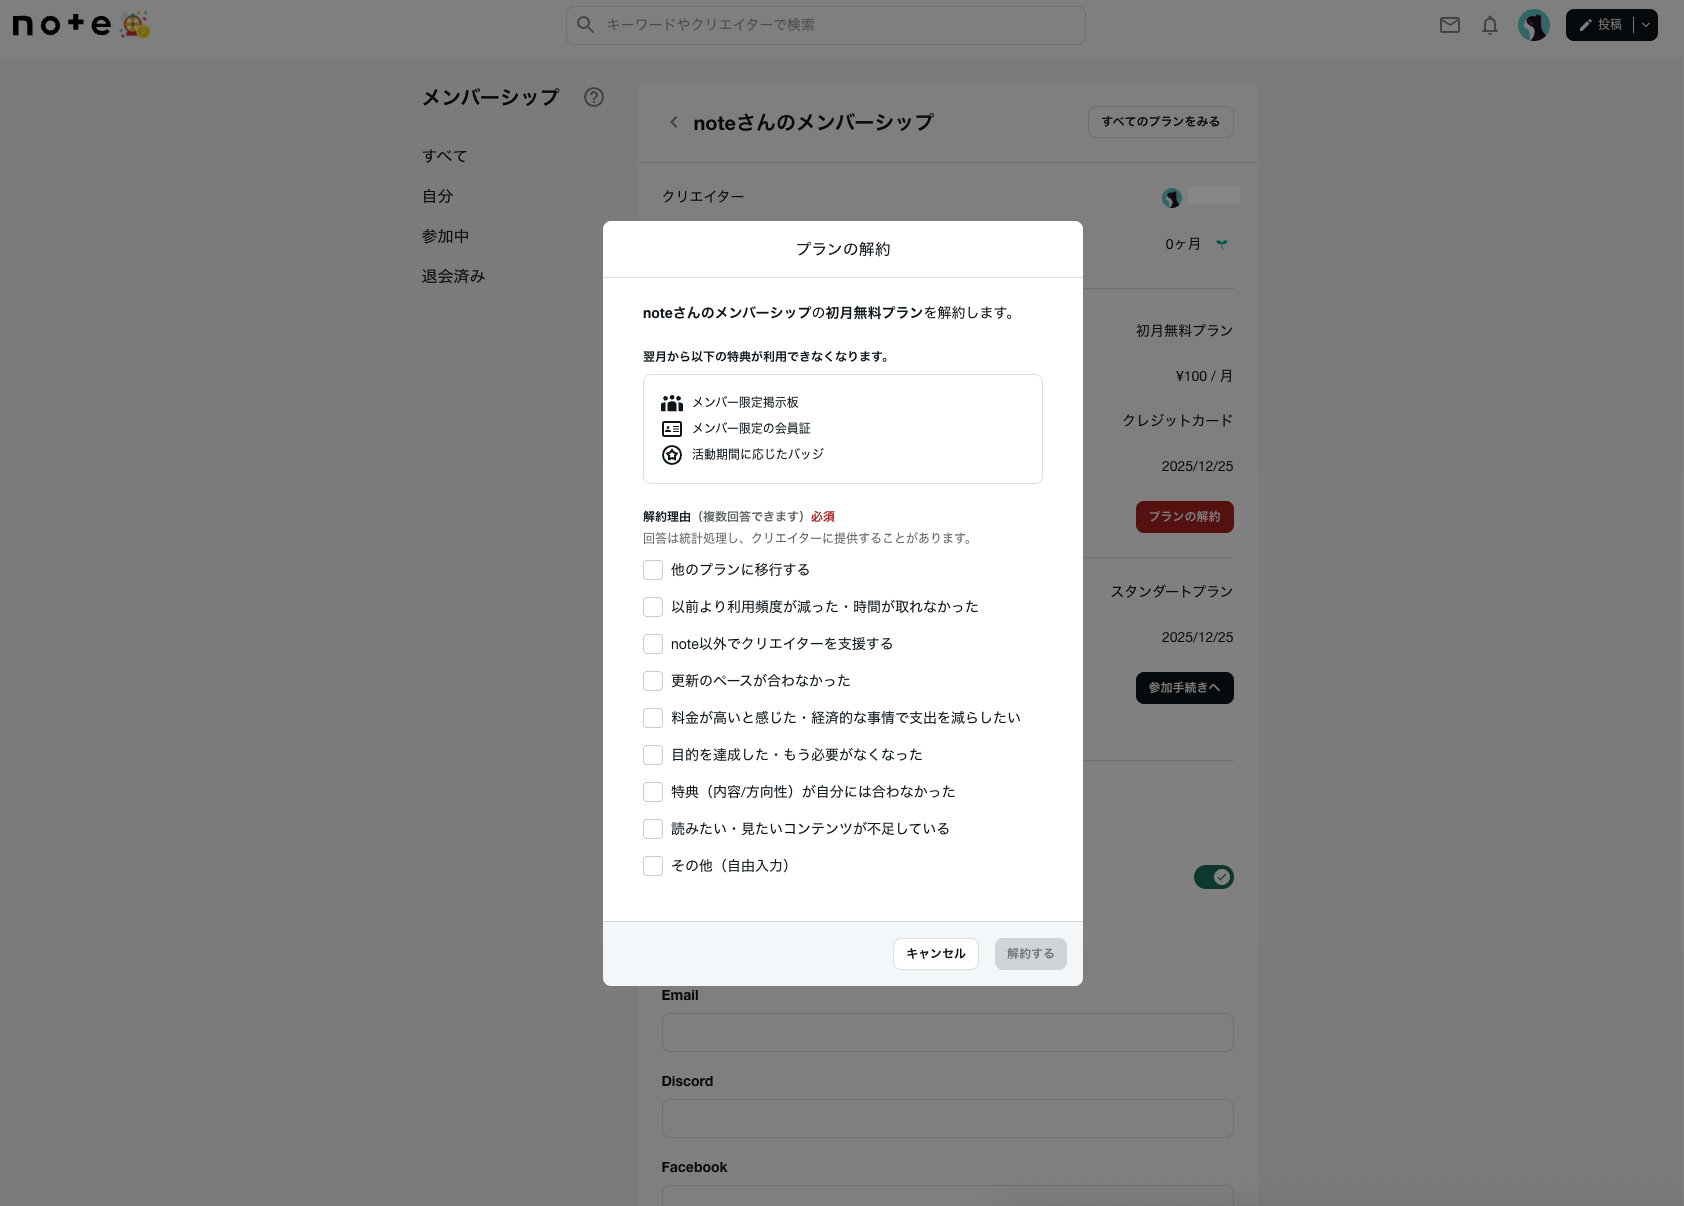Open the messages envelope icon
Screen dimensions: 1684x1206
coord(1450,25)
